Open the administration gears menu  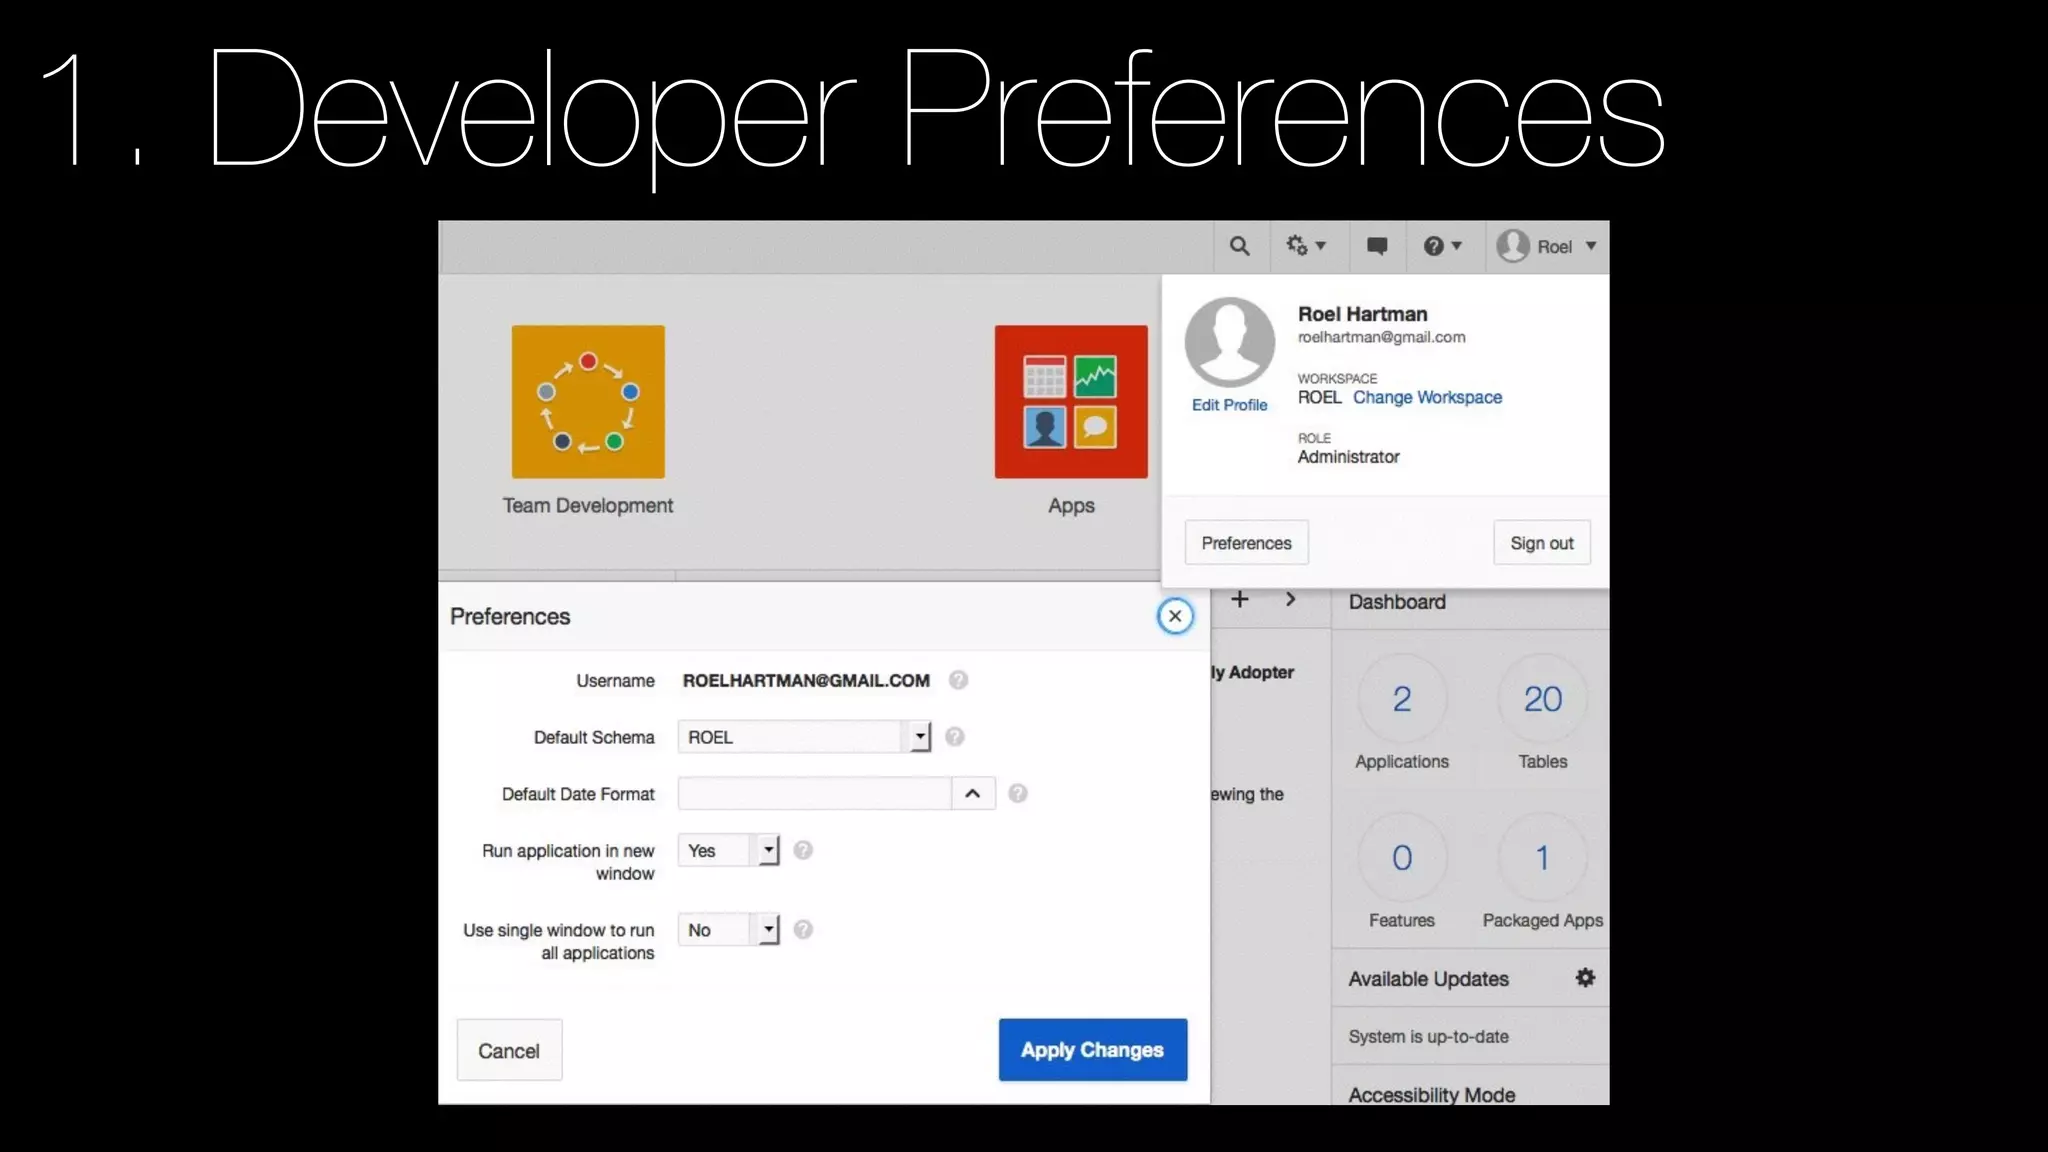coord(1305,246)
